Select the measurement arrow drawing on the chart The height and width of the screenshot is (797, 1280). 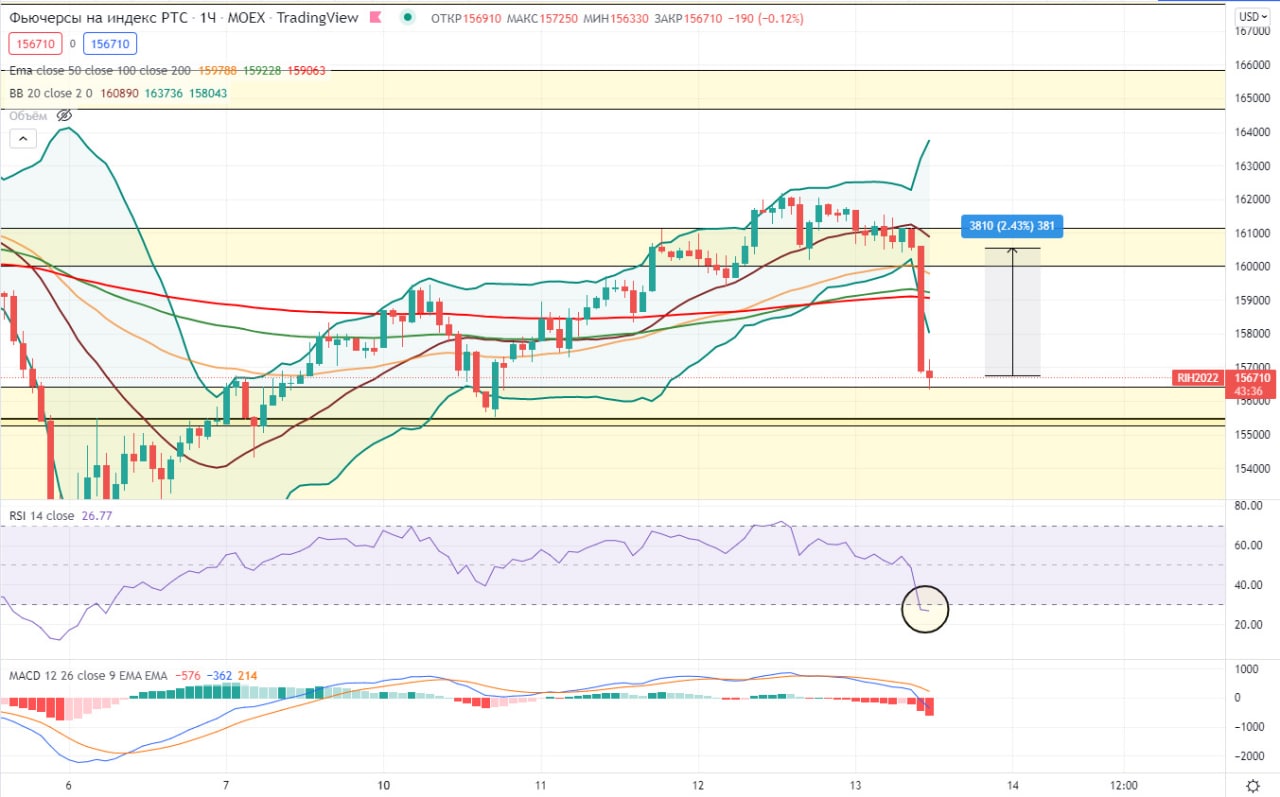point(1012,312)
